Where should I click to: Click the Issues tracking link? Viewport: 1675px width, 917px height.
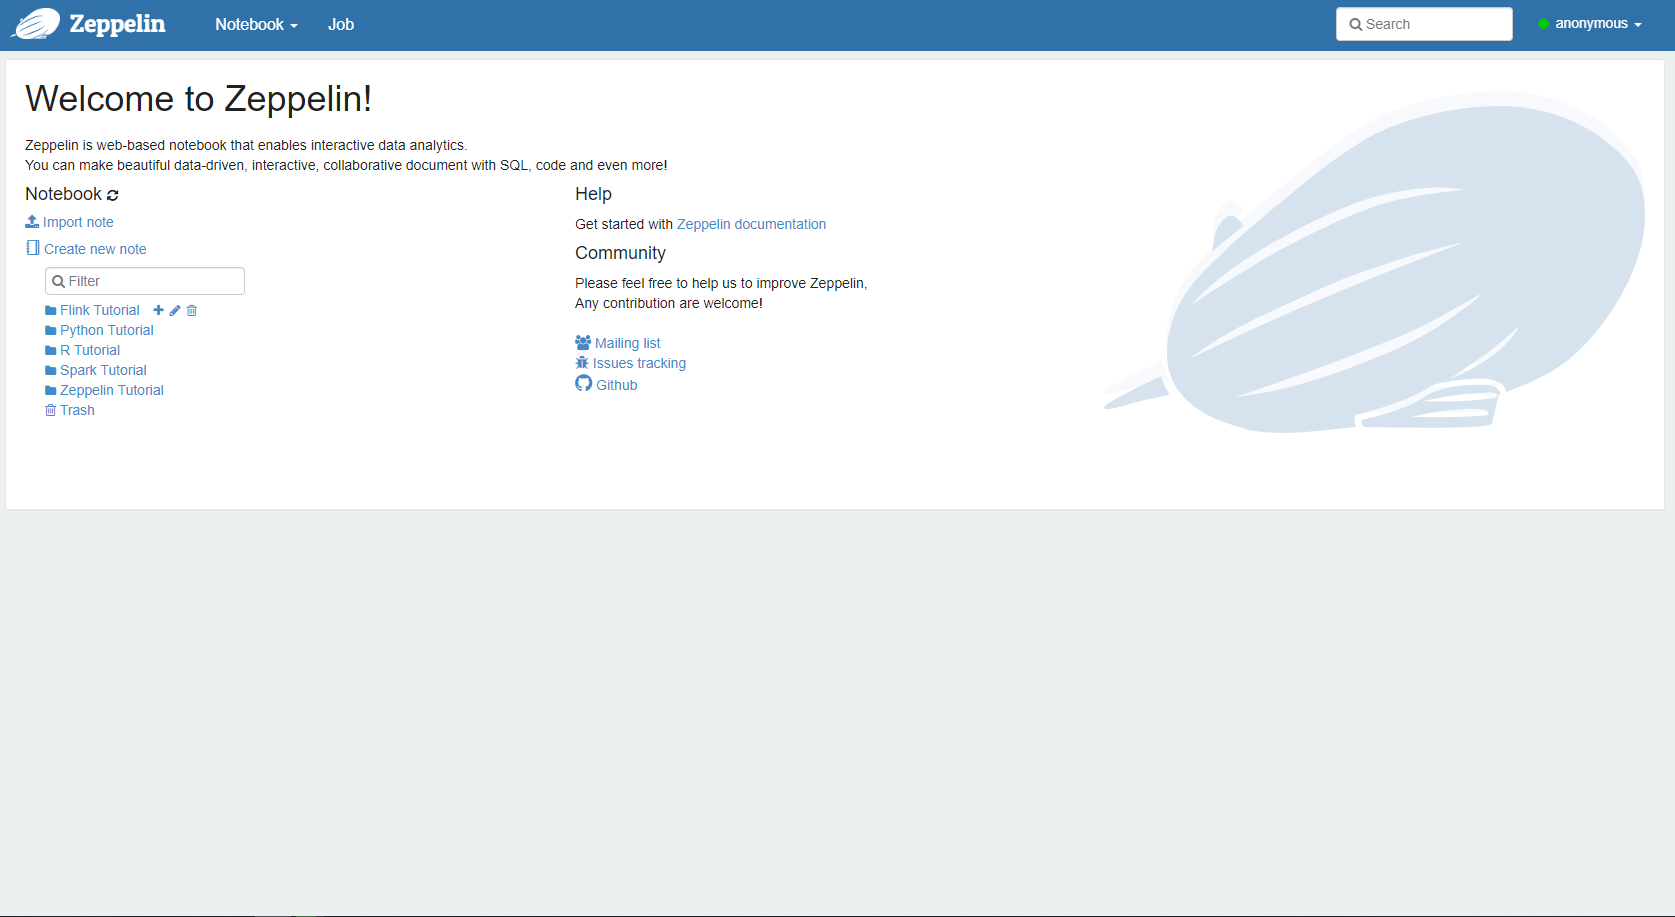coord(639,363)
